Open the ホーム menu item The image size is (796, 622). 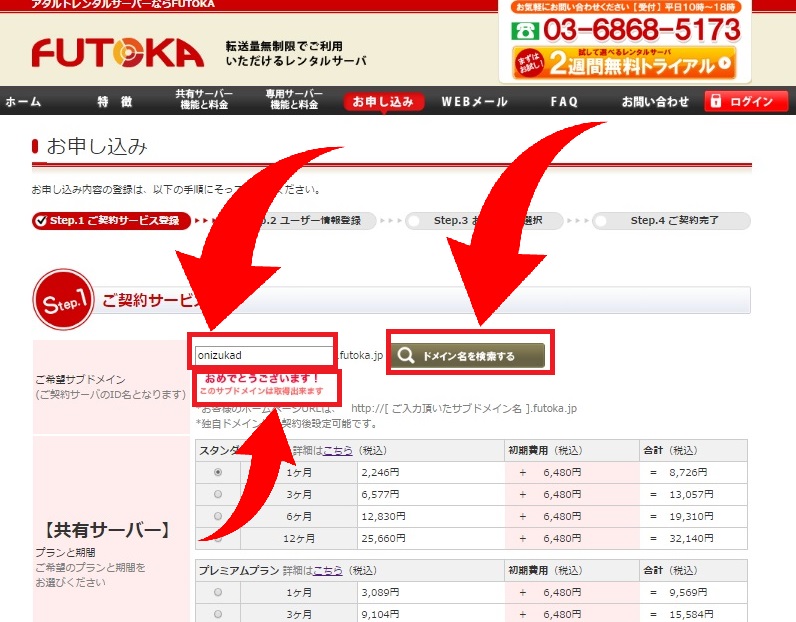pyautogui.click(x=24, y=102)
